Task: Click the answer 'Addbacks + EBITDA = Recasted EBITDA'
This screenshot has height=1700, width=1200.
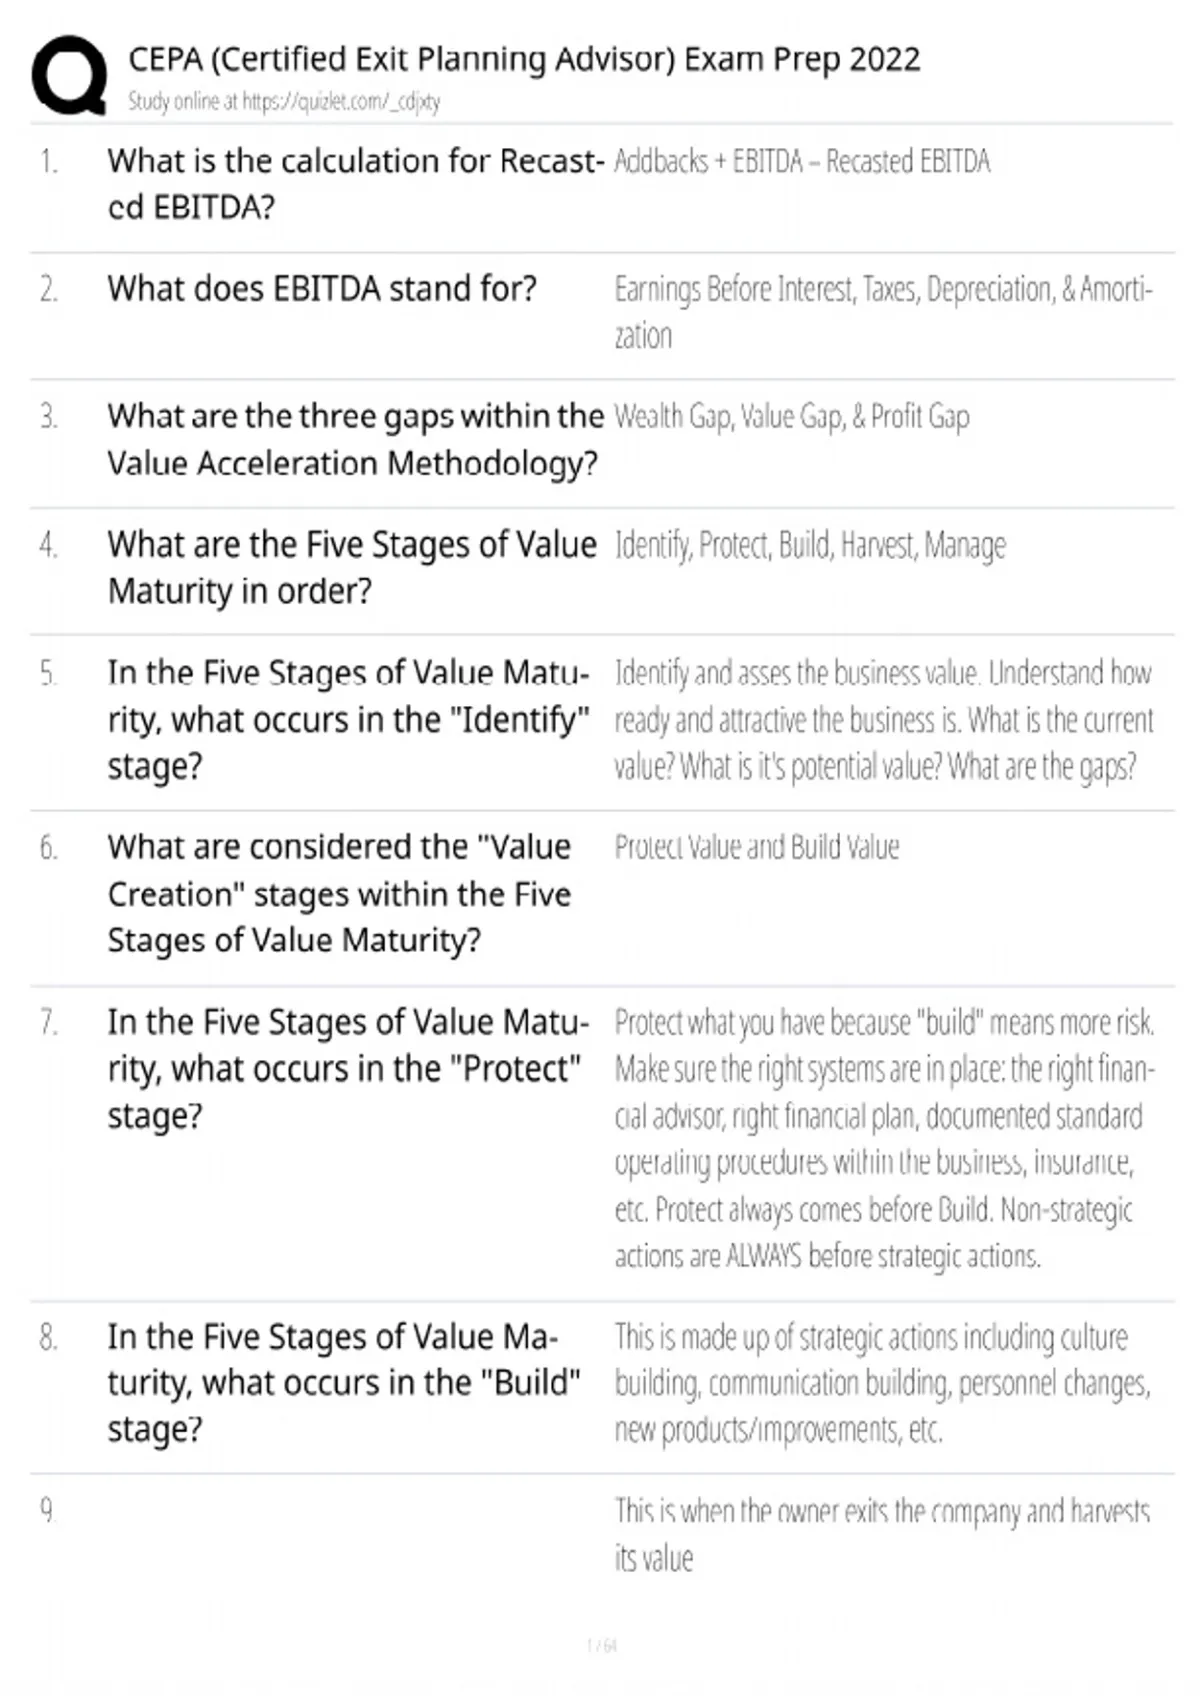Action: pyautogui.click(x=802, y=161)
